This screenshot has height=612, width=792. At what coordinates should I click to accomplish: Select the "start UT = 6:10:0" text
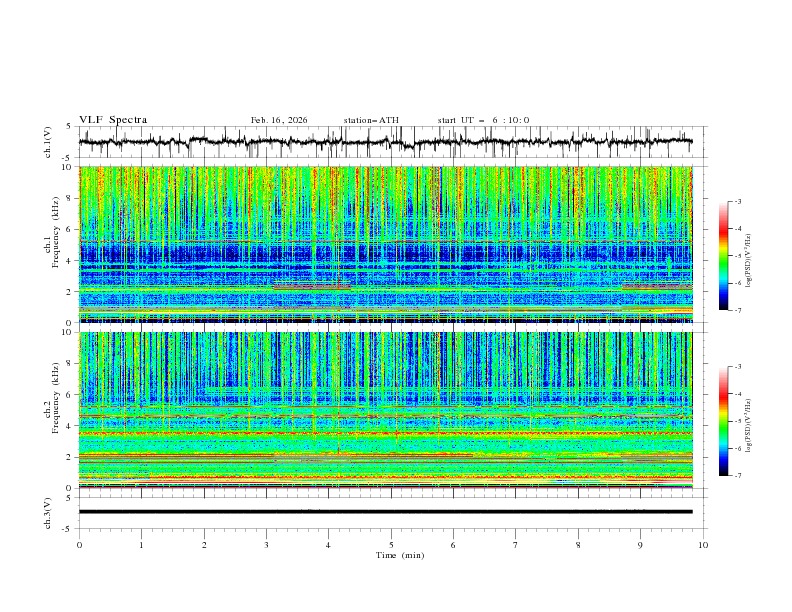(x=483, y=120)
